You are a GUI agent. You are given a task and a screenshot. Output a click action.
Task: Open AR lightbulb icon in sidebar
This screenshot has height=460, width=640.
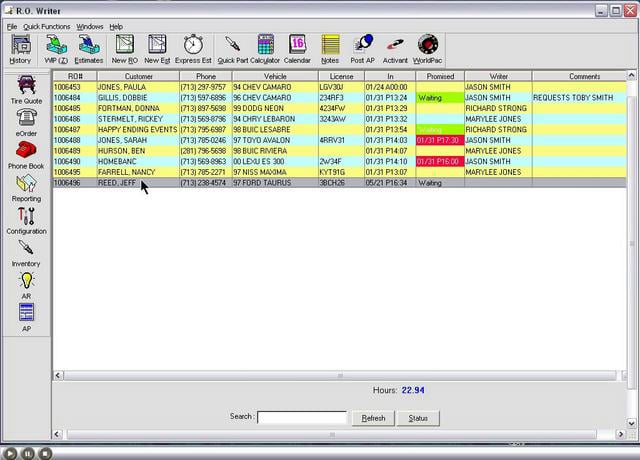pyautogui.click(x=26, y=286)
